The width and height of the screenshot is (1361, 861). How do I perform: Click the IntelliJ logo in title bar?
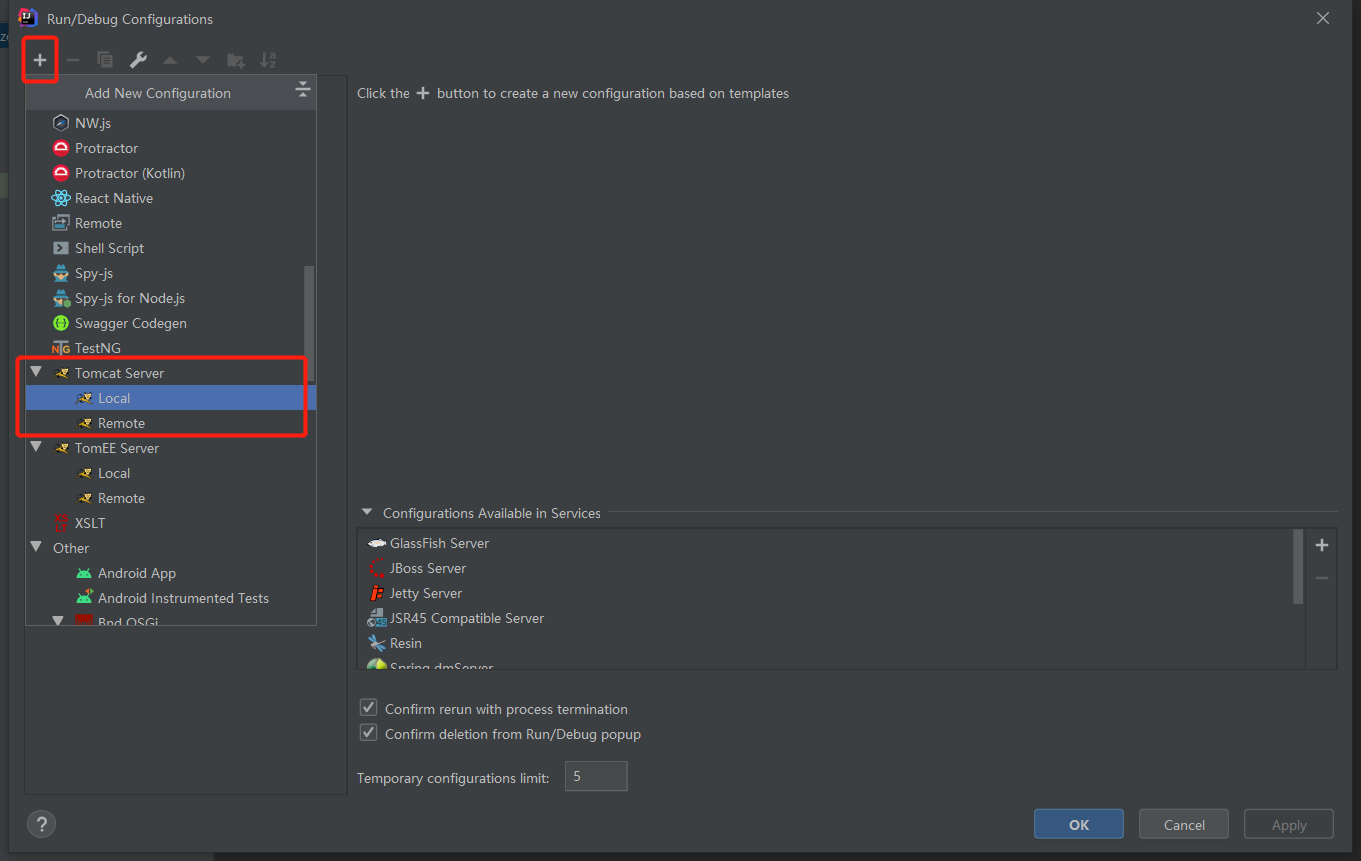27,17
